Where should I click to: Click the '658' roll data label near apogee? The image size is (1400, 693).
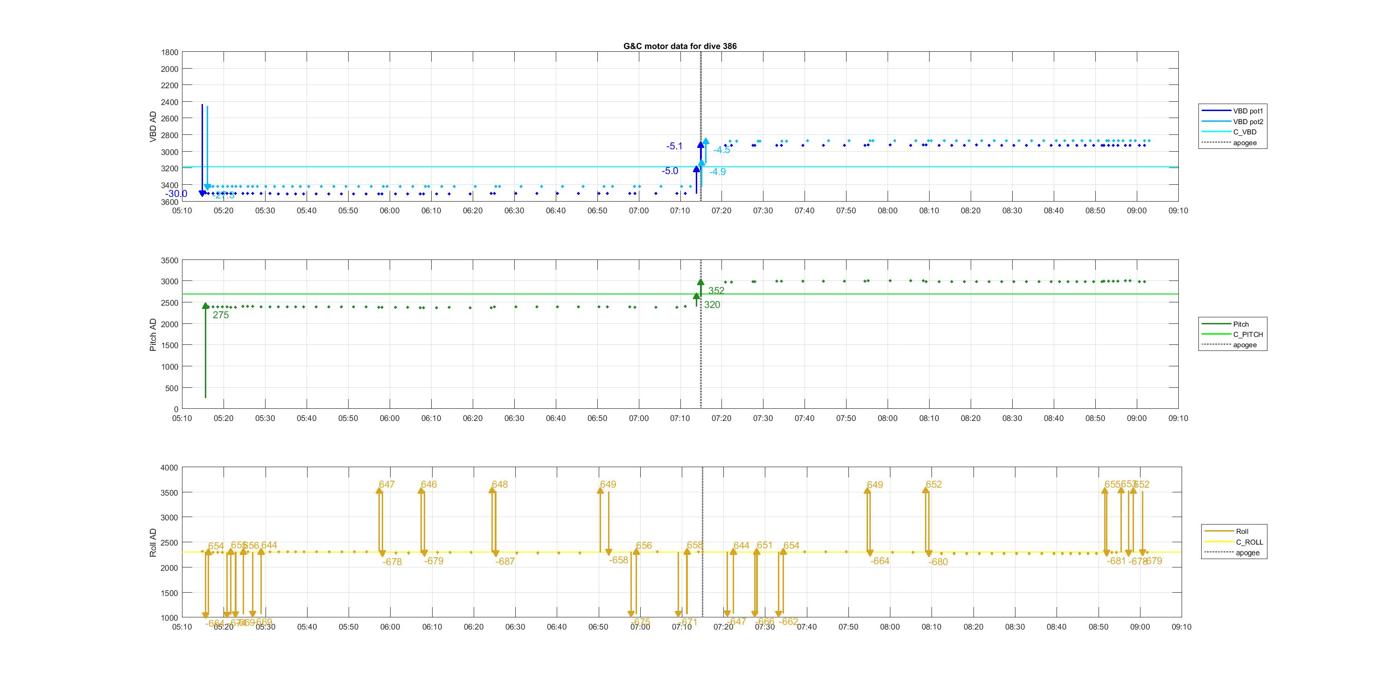(695, 546)
